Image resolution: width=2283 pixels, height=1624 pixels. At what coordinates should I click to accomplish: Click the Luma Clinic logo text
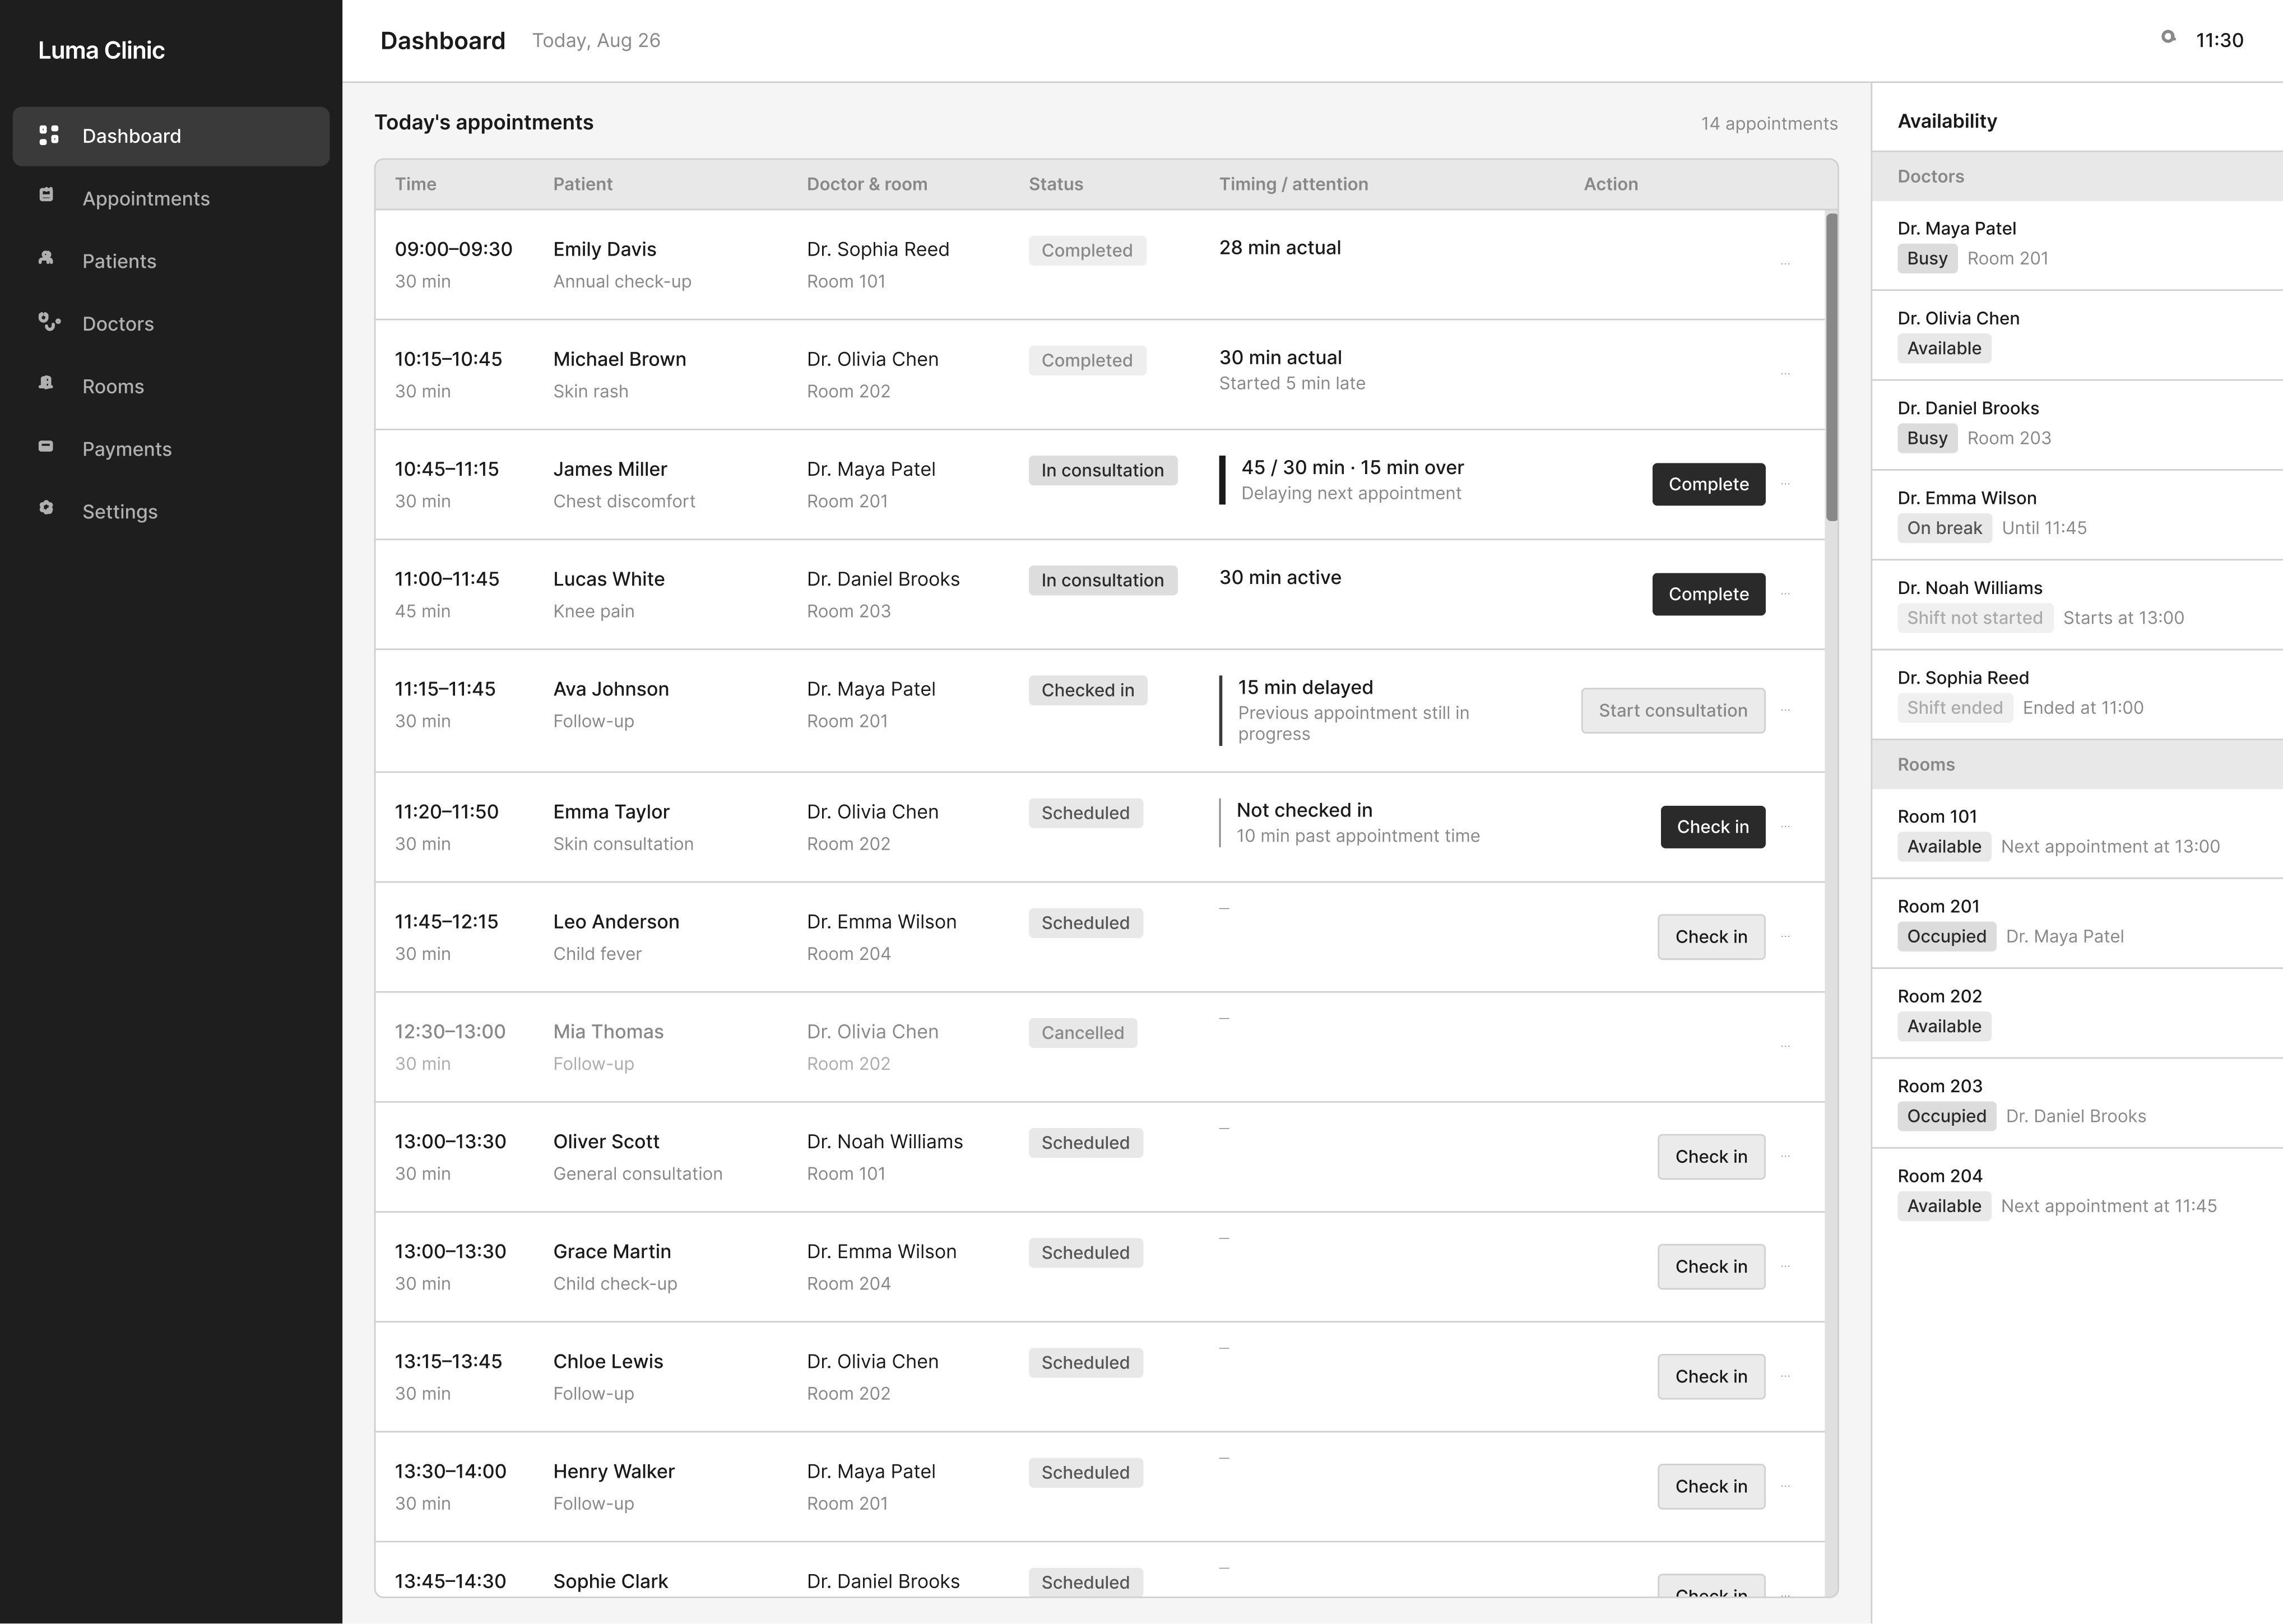pos(101,50)
